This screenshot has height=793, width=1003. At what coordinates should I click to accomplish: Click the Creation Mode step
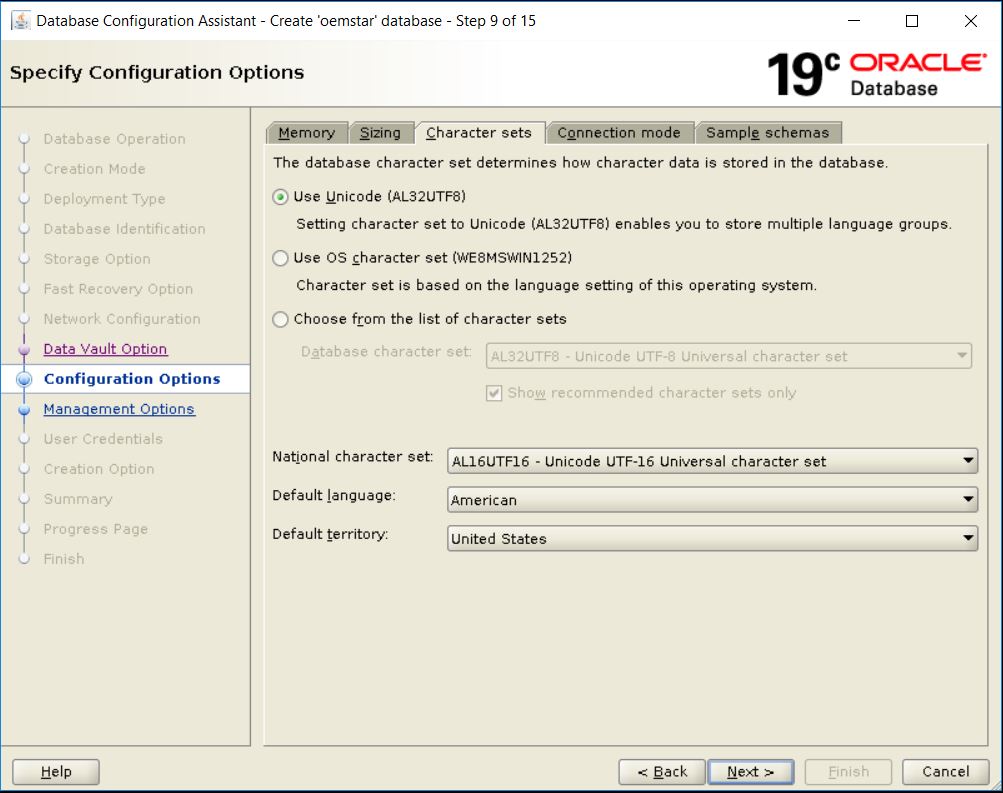click(x=95, y=169)
